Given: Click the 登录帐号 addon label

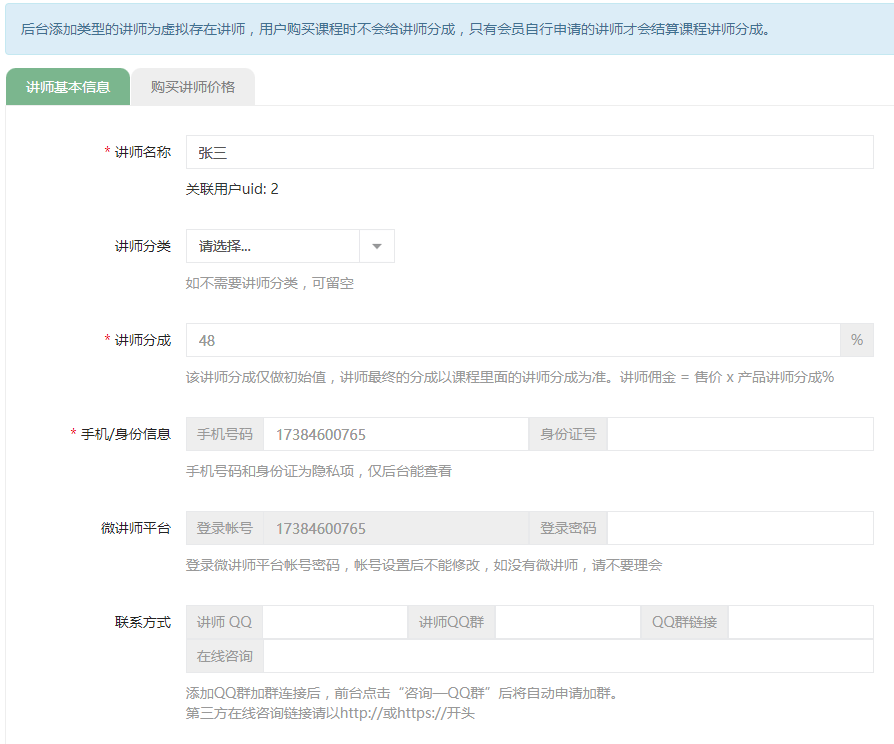Looking at the screenshot, I should pyautogui.click(x=225, y=528).
